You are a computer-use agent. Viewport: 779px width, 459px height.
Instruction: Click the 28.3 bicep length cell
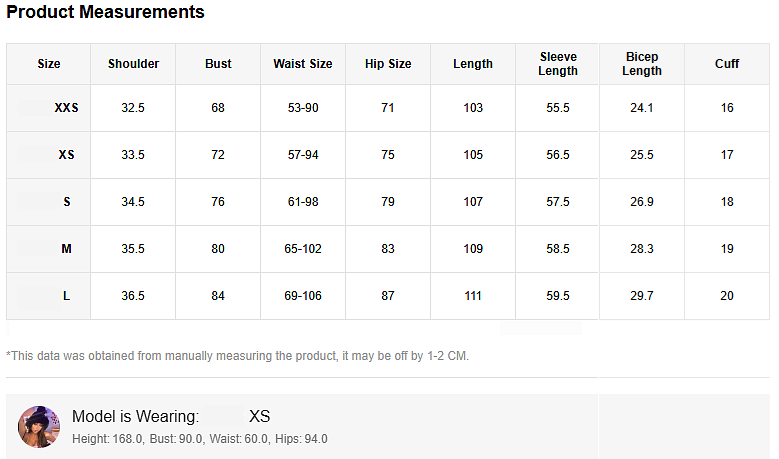tap(642, 249)
